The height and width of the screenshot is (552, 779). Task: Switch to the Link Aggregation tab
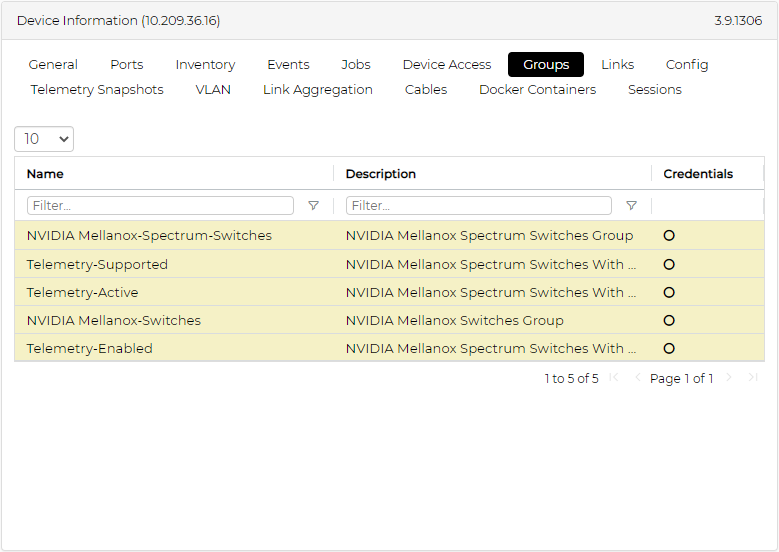pos(317,90)
